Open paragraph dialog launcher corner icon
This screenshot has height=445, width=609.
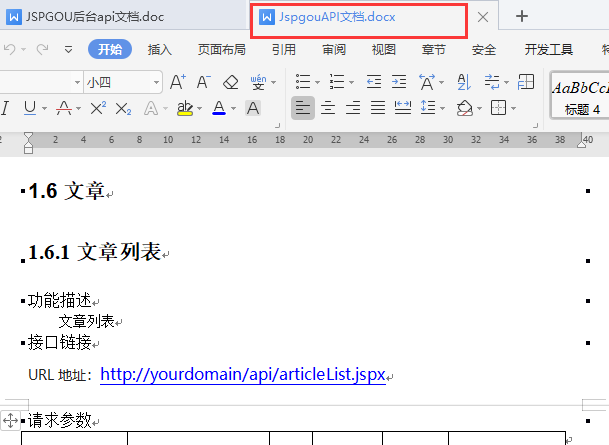(536, 125)
